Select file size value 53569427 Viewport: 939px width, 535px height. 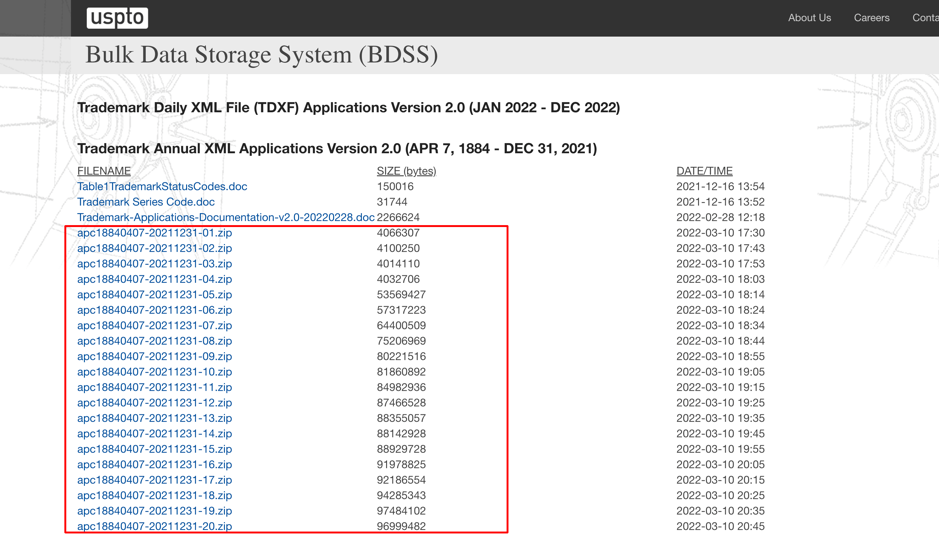coord(401,295)
